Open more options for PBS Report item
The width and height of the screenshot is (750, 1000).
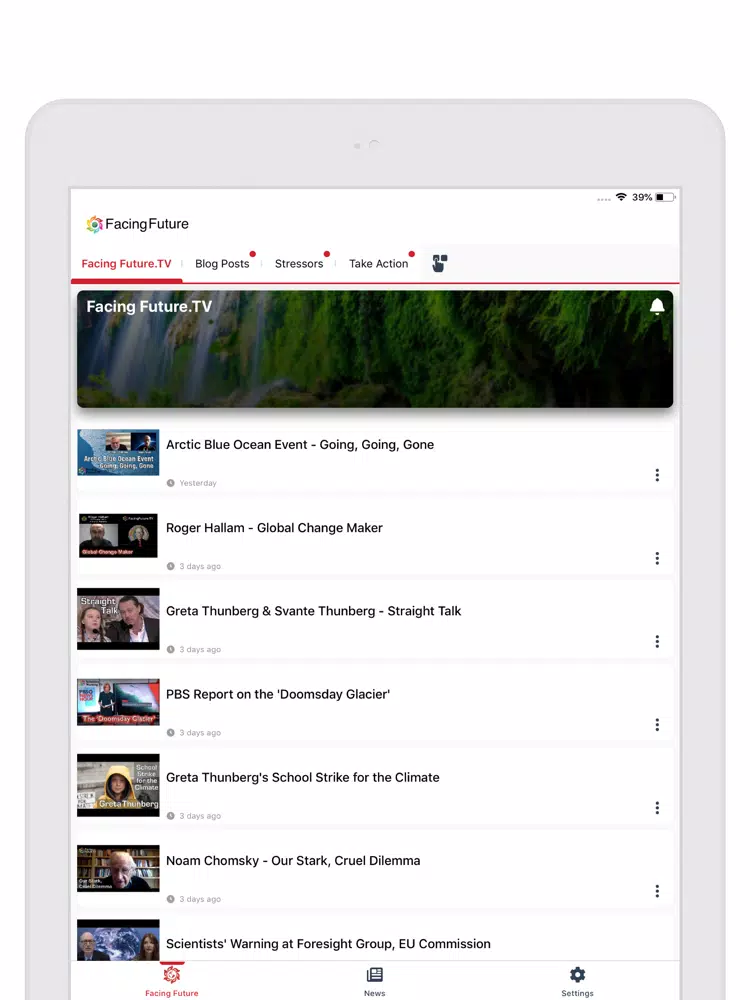(x=657, y=725)
